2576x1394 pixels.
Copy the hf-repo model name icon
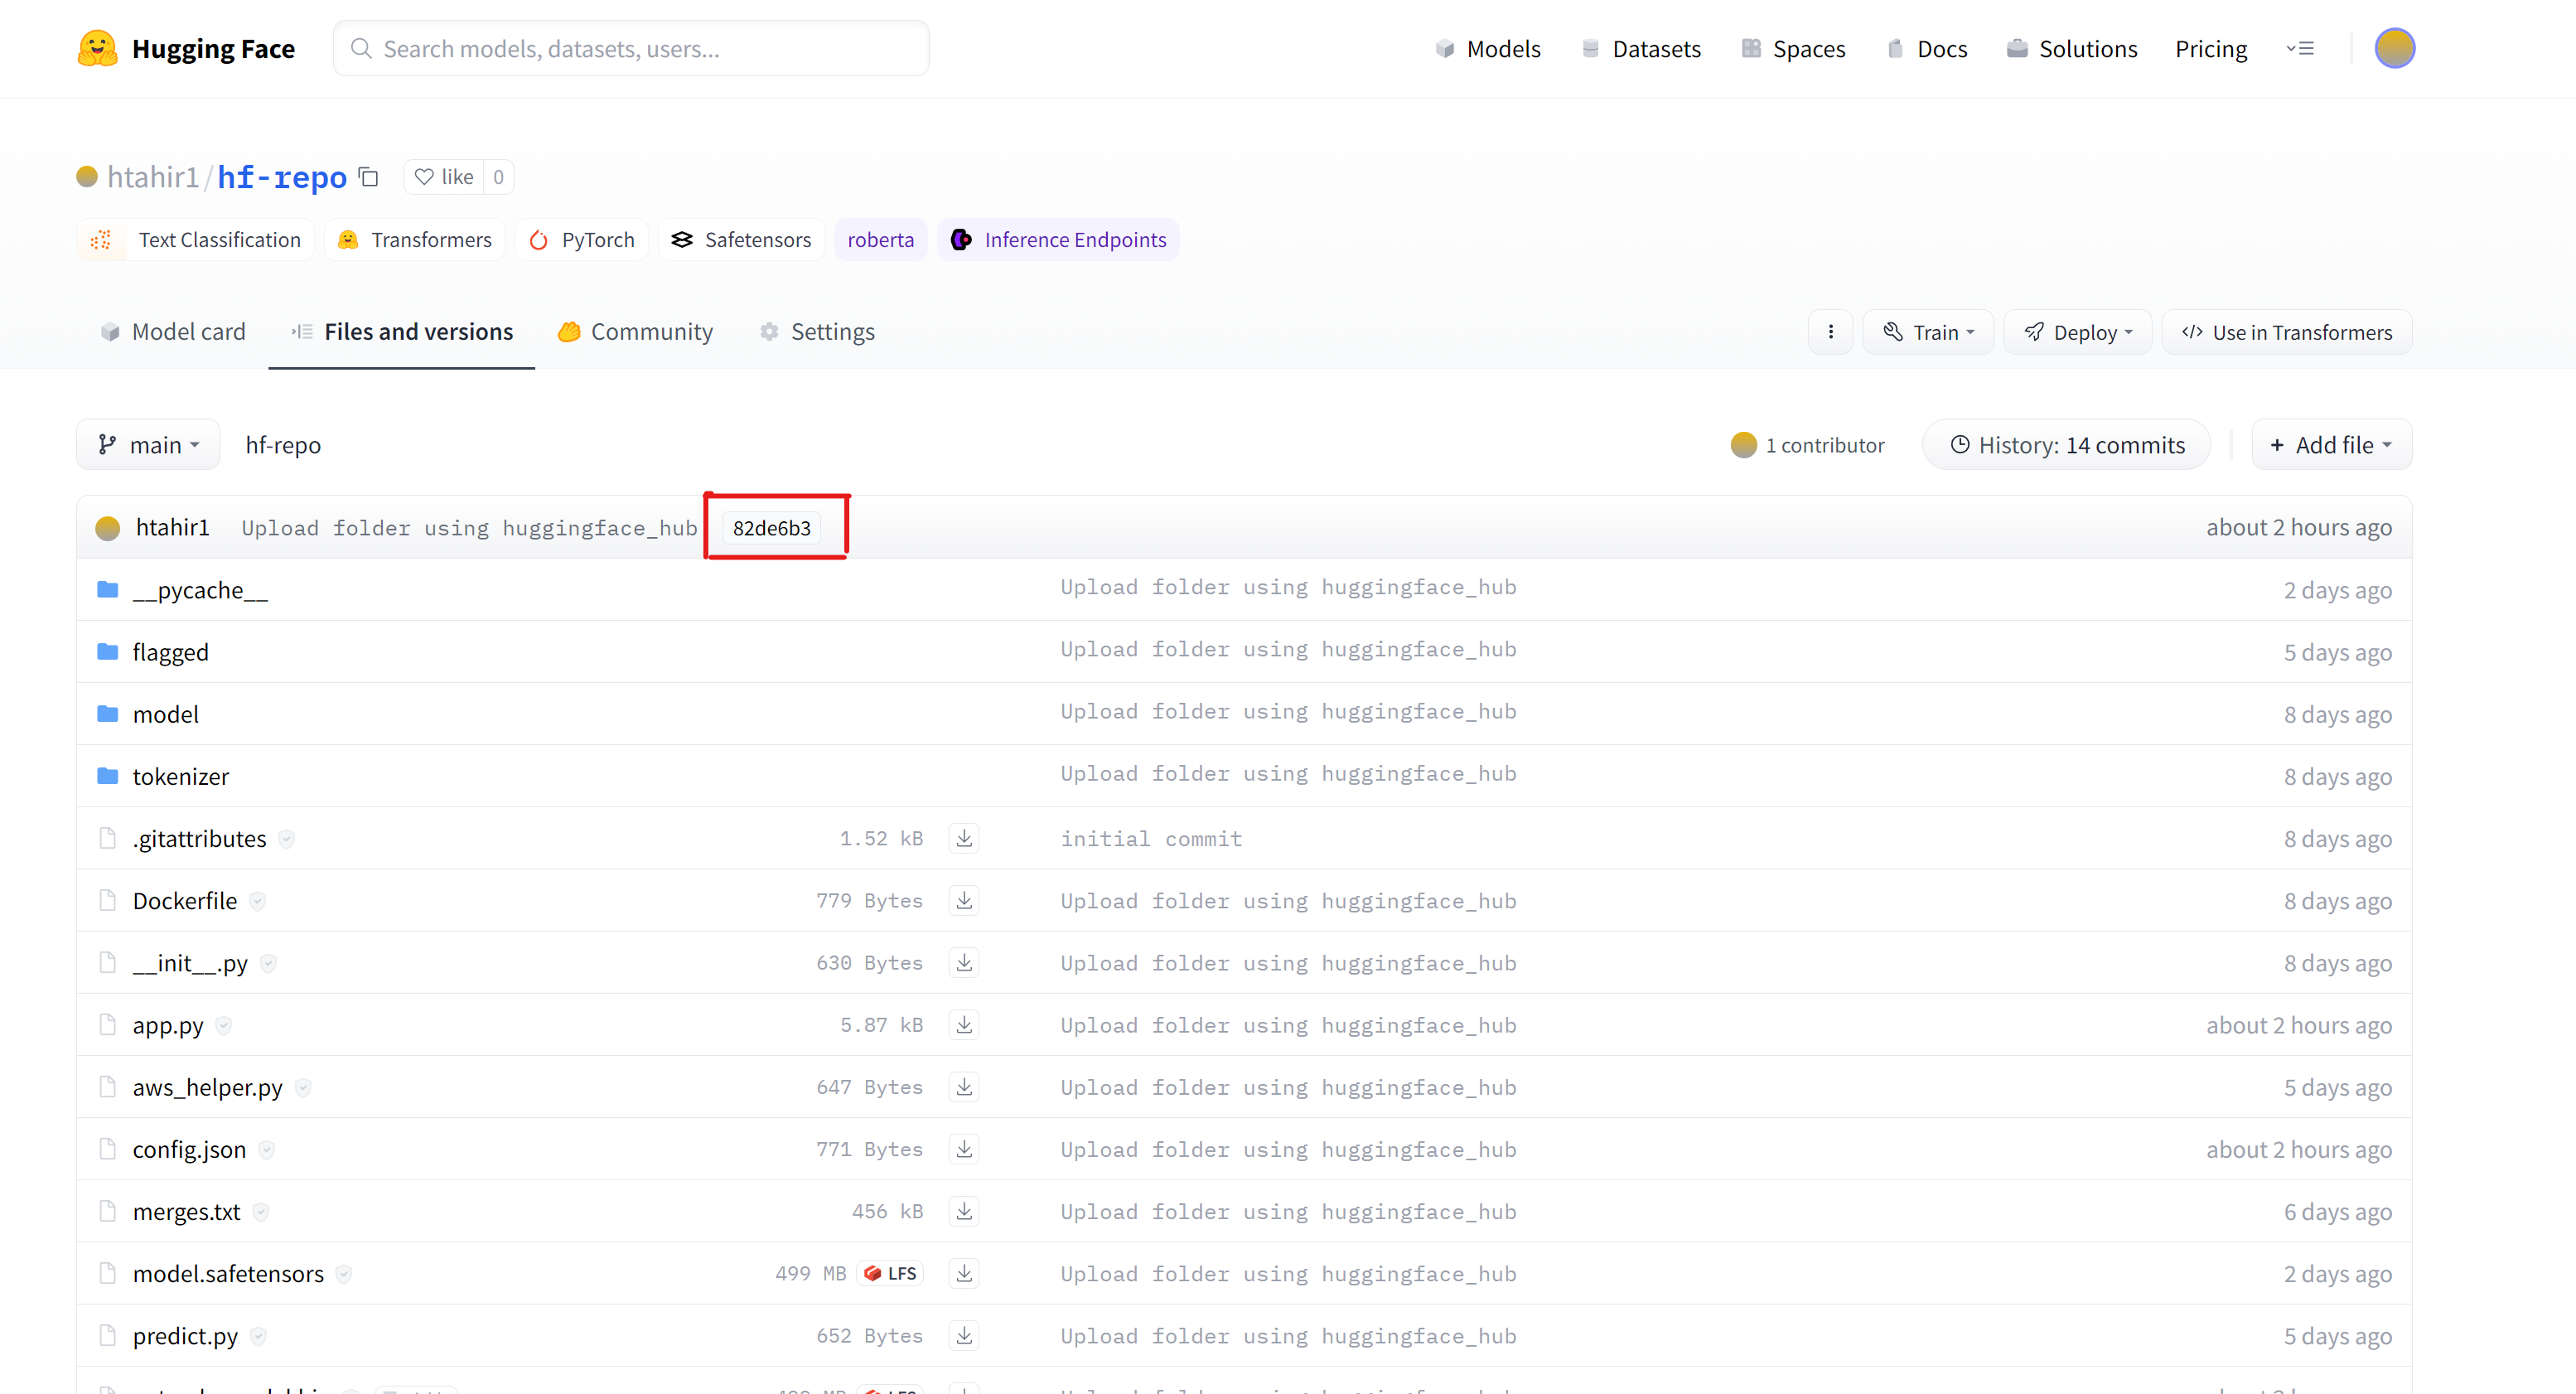(x=368, y=177)
